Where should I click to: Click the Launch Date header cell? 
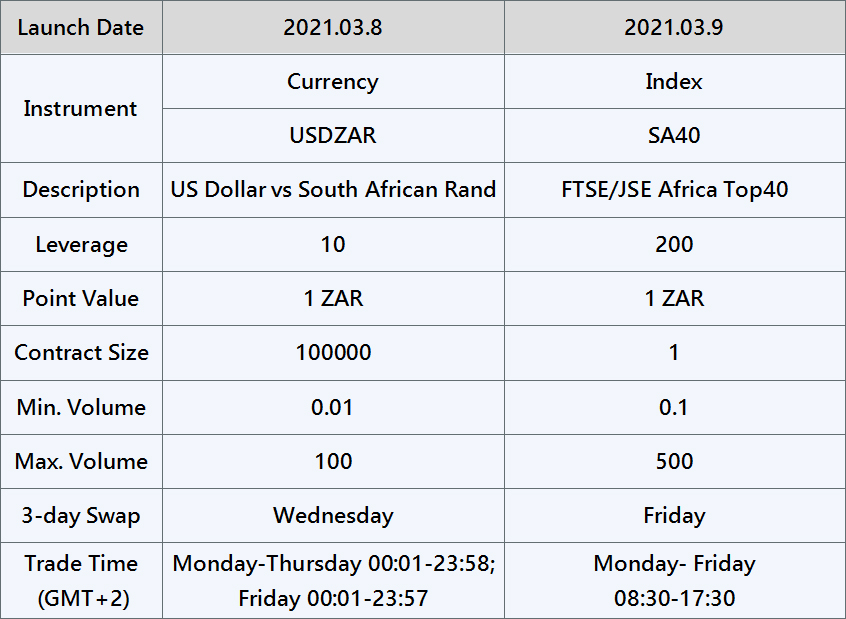click(81, 27)
